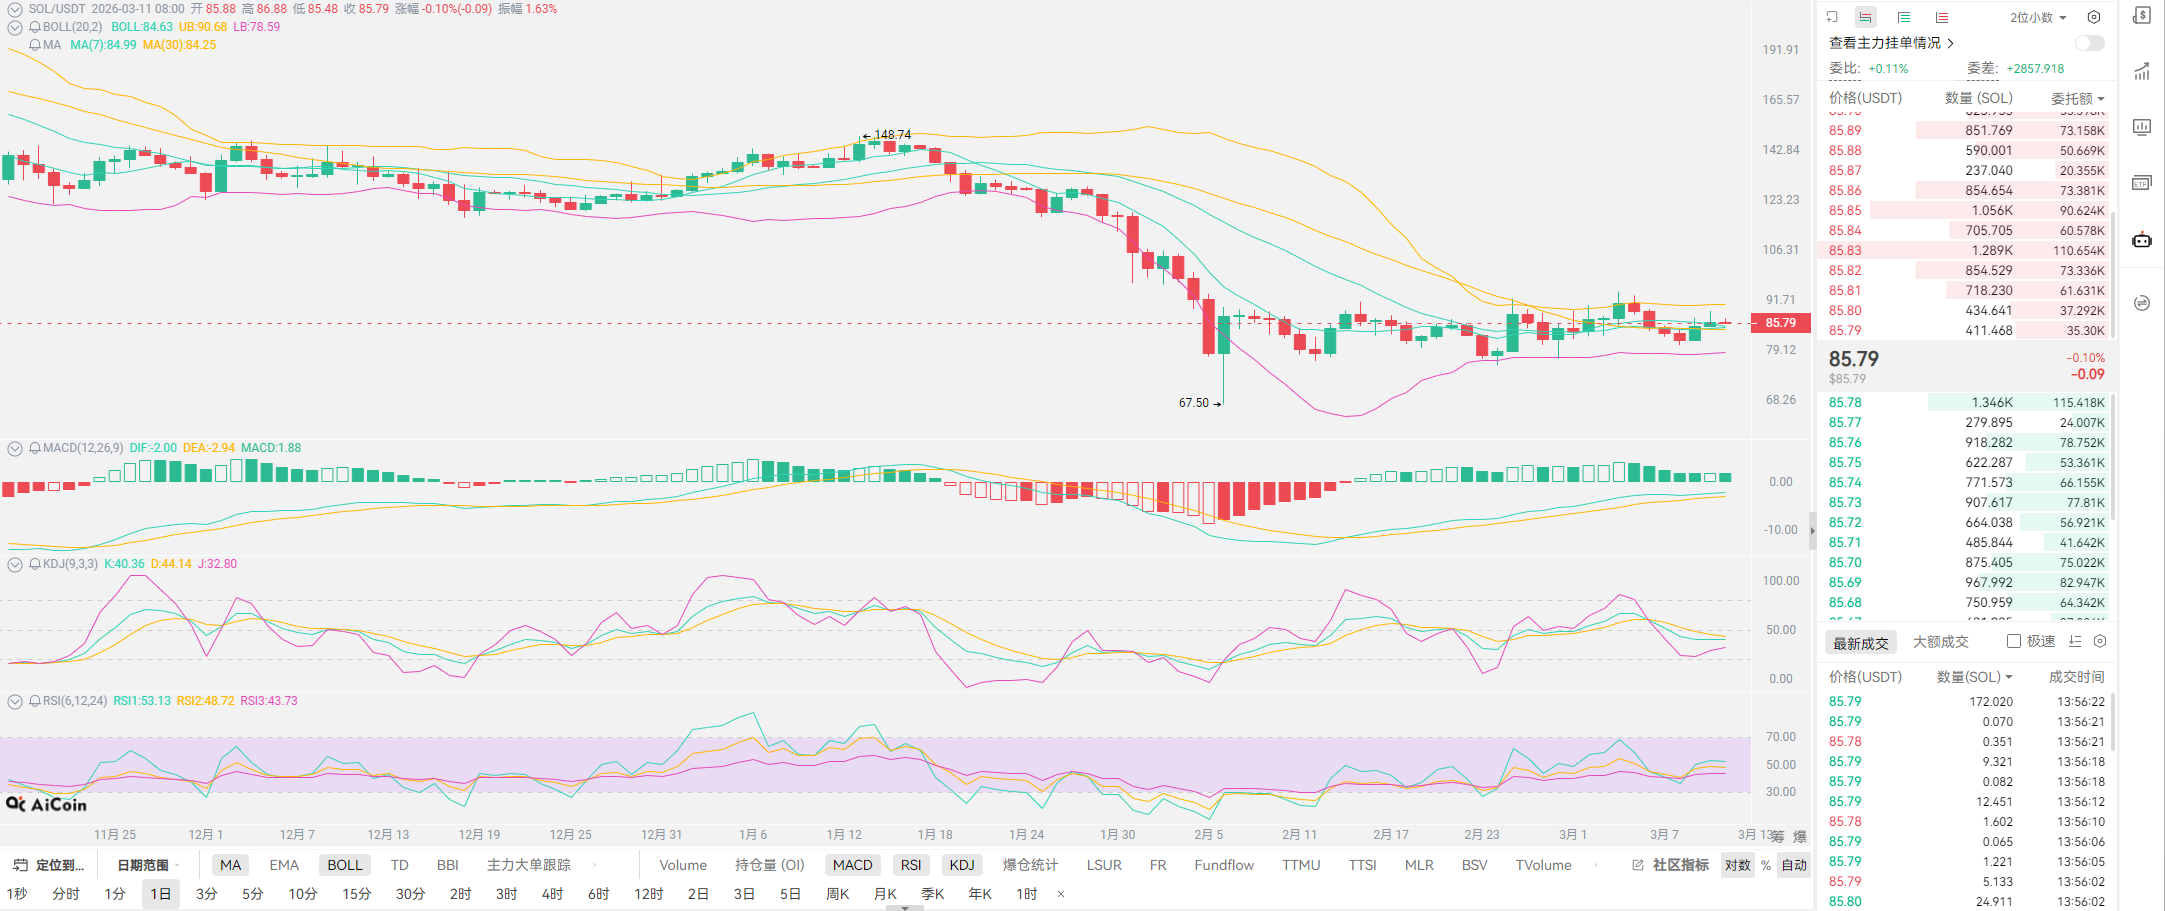Collapse the MACD indicator panel header

(x=15, y=448)
